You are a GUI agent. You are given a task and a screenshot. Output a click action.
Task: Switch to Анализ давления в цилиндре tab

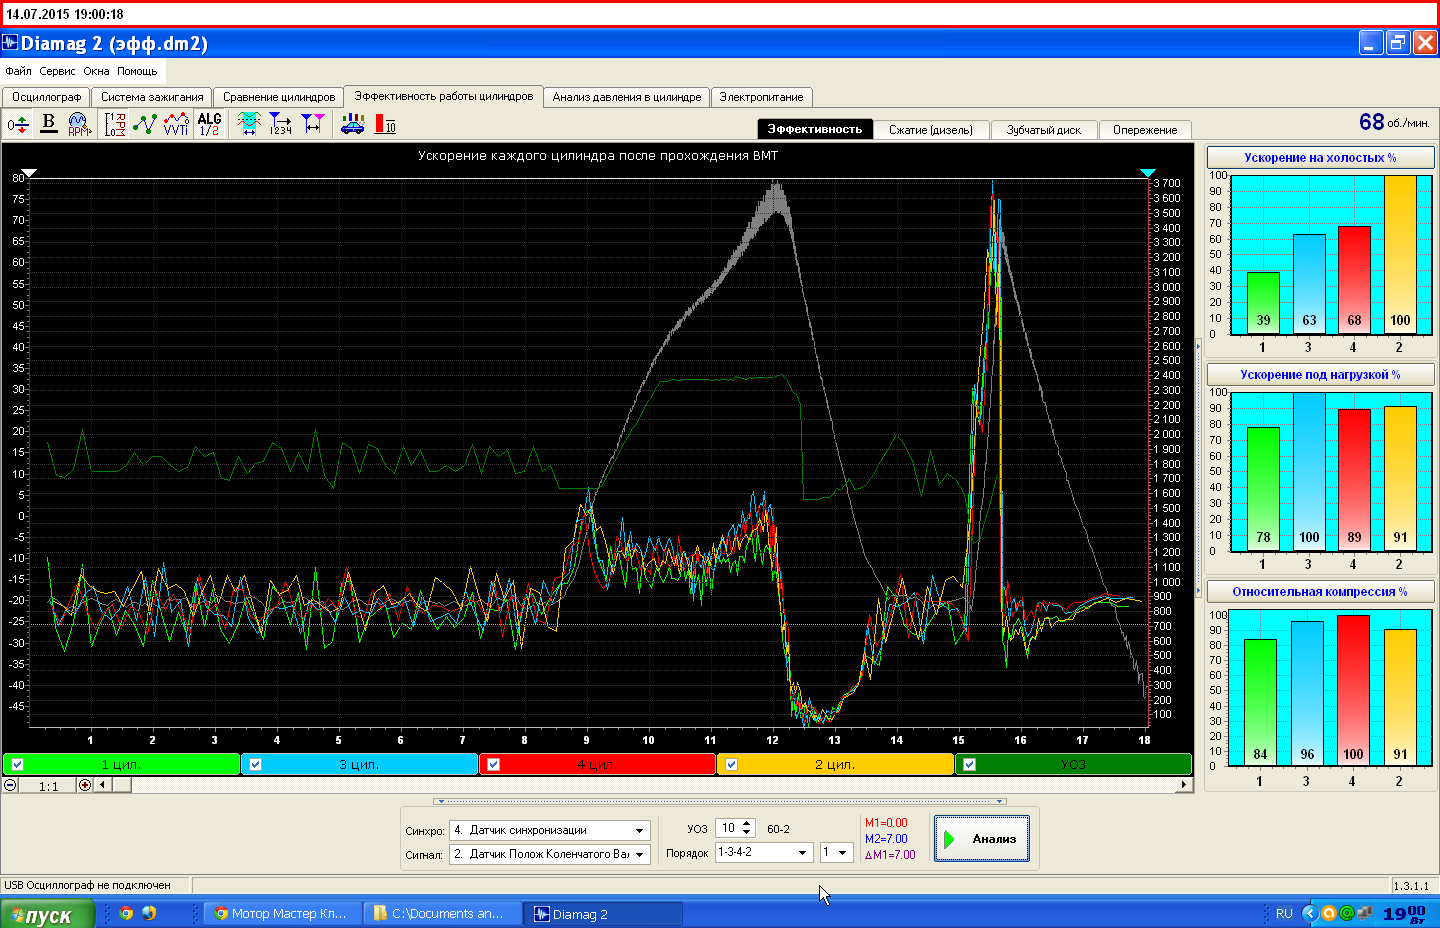pyautogui.click(x=627, y=97)
